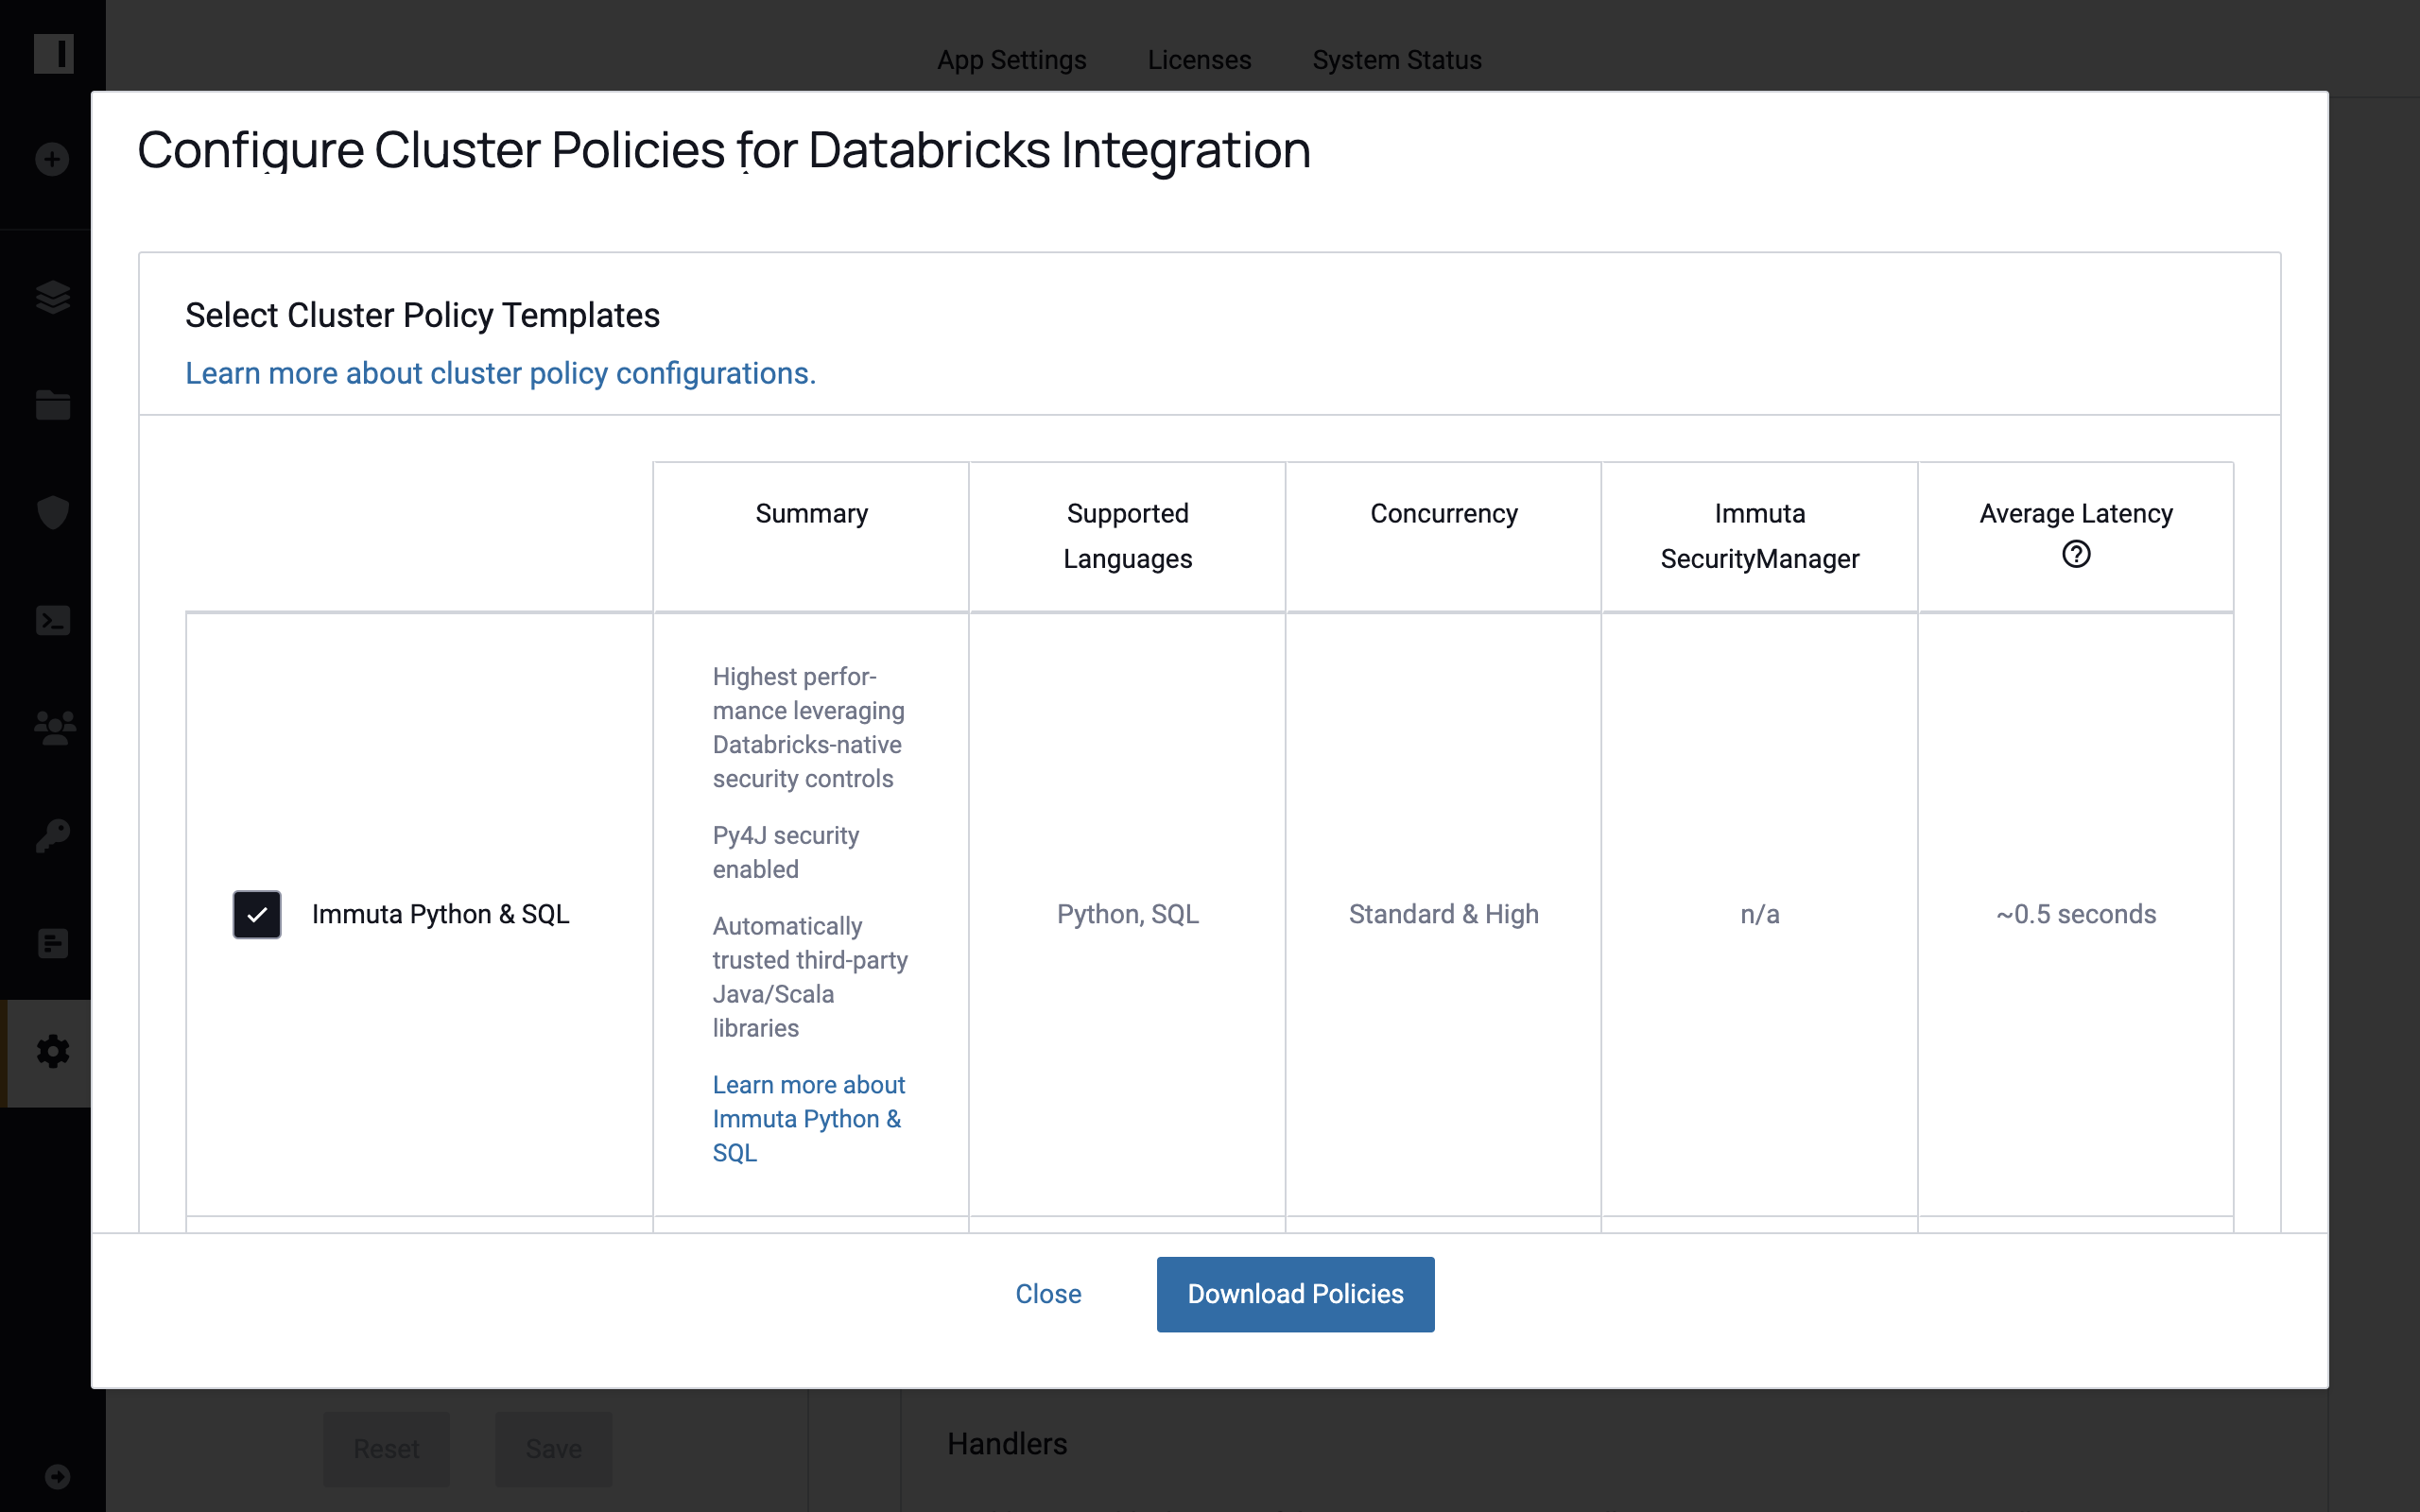Switch to the Licenses tab
The height and width of the screenshot is (1512, 2420).
click(1199, 60)
